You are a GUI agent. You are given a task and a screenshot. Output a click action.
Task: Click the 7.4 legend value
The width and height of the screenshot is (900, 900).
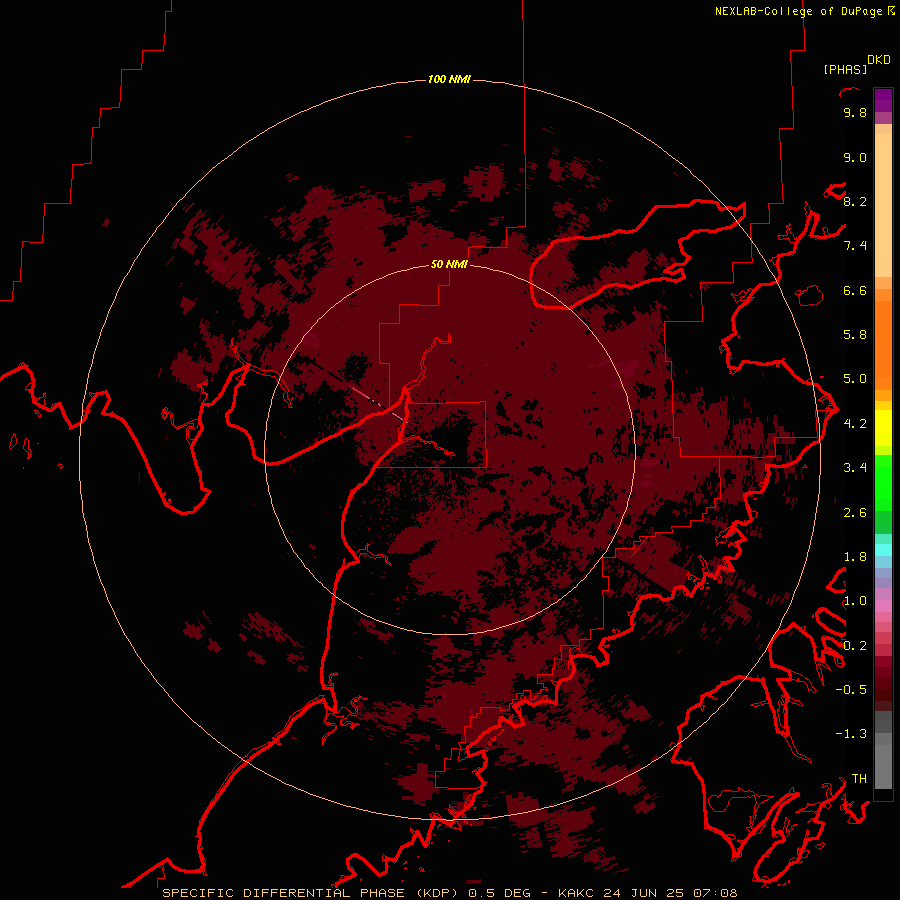pyautogui.click(x=855, y=246)
